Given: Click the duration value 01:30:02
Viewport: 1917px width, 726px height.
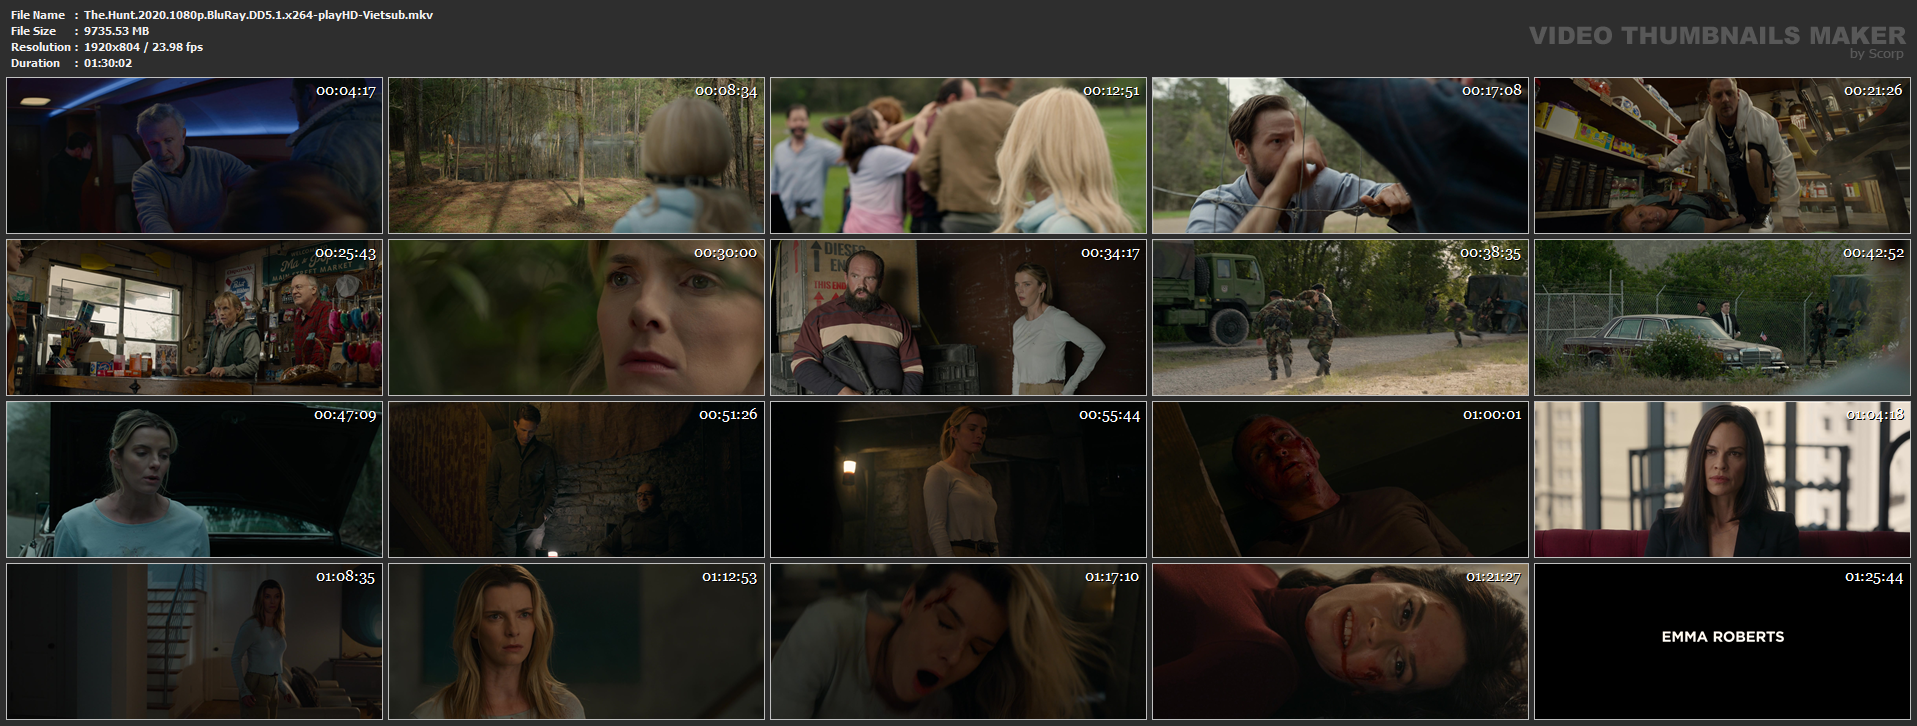Looking at the screenshot, I should tap(108, 63).
